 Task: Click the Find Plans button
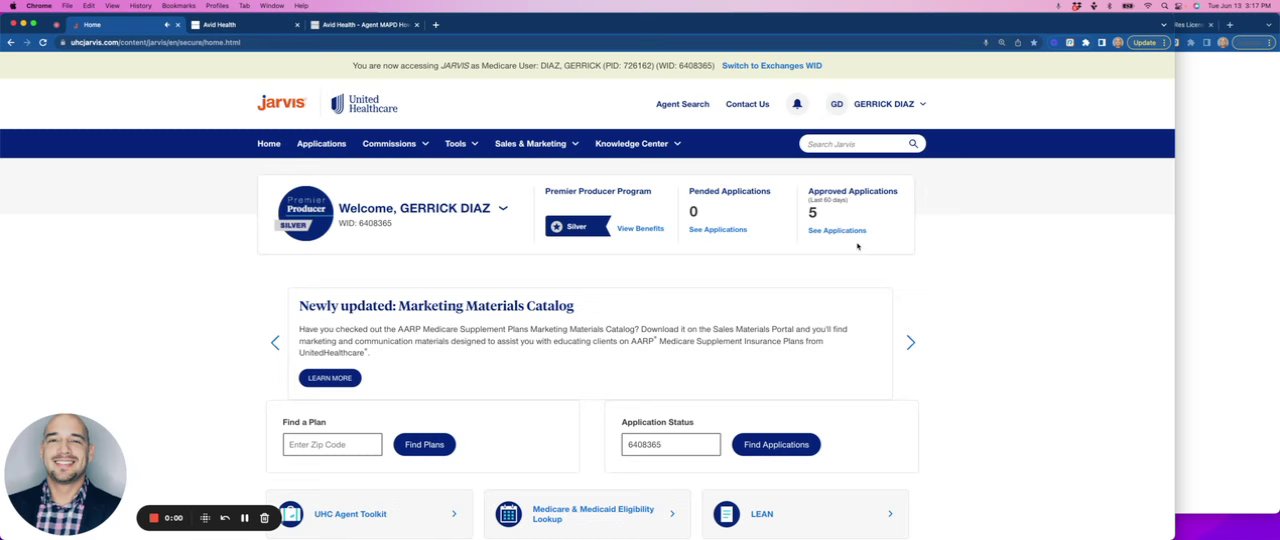pyautogui.click(x=424, y=444)
